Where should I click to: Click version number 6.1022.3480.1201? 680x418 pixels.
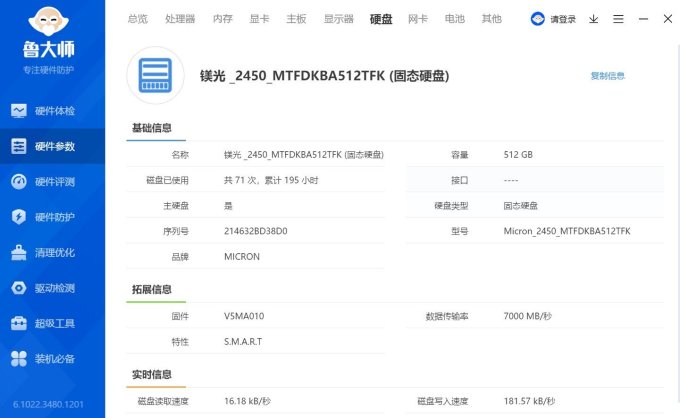coord(48,405)
